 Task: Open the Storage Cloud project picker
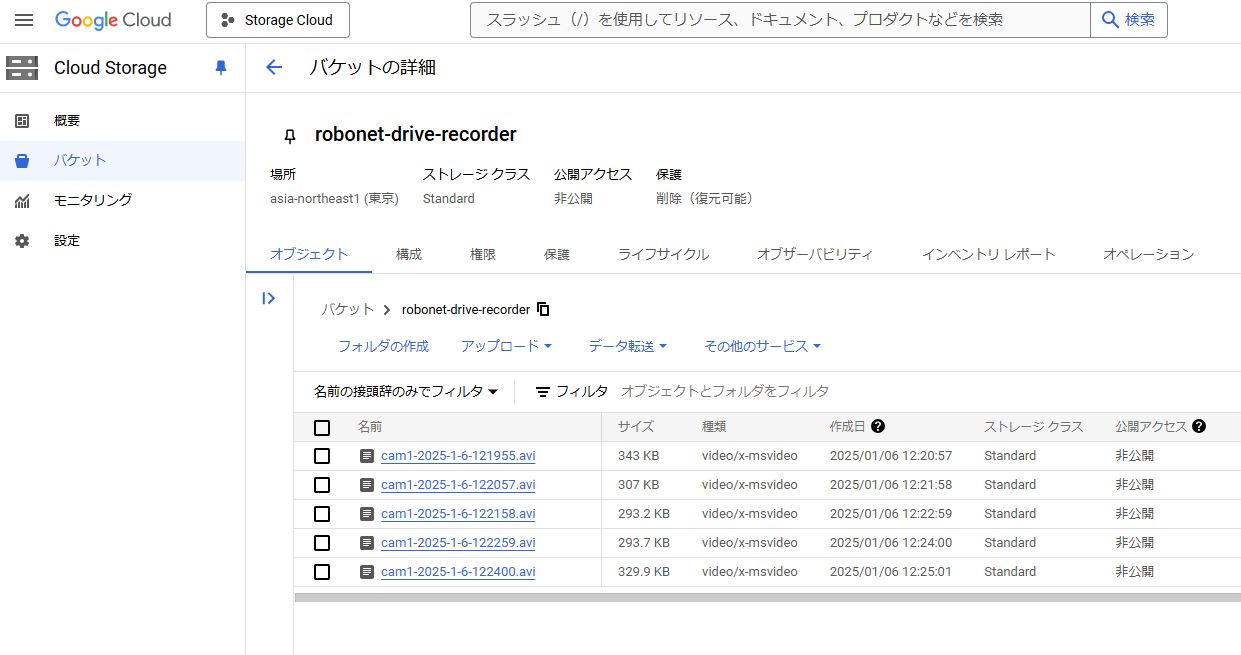click(278, 20)
